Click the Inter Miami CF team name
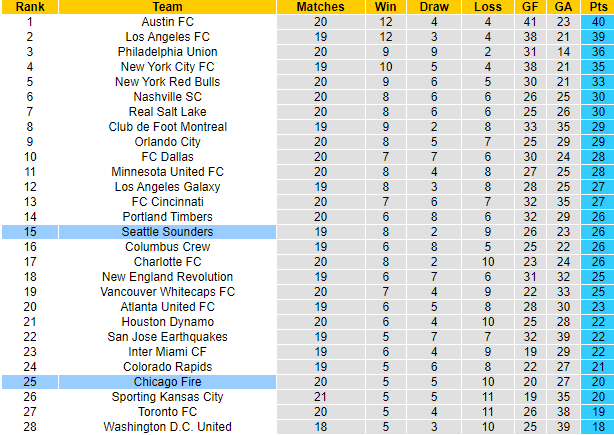This screenshot has height=435, width=614. (167, 352)
